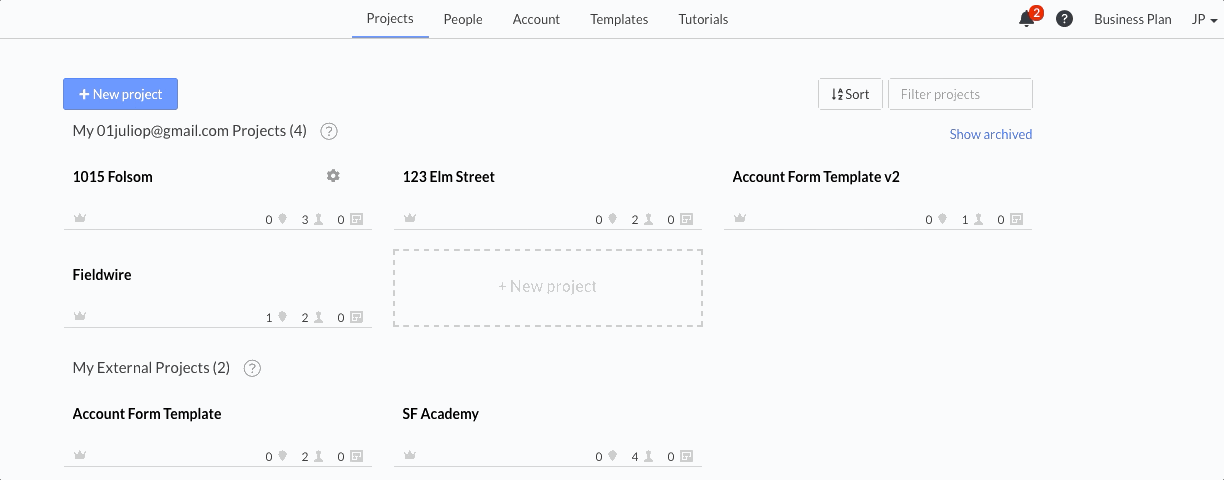Click the plans icon on 123 Elm Street
Screen dimensions: 1224x480
click(x=686, y=219)
